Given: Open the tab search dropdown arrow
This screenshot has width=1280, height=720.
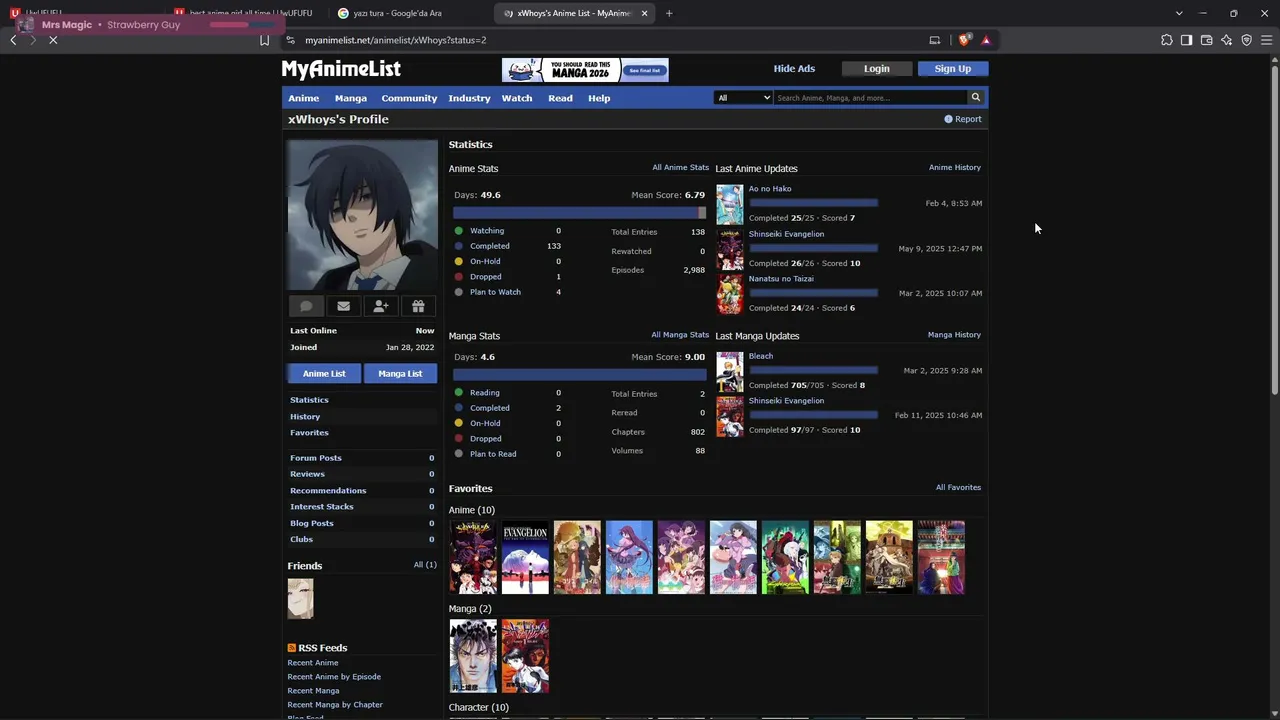Looking at the screenshot, I should coord(1179,13).
